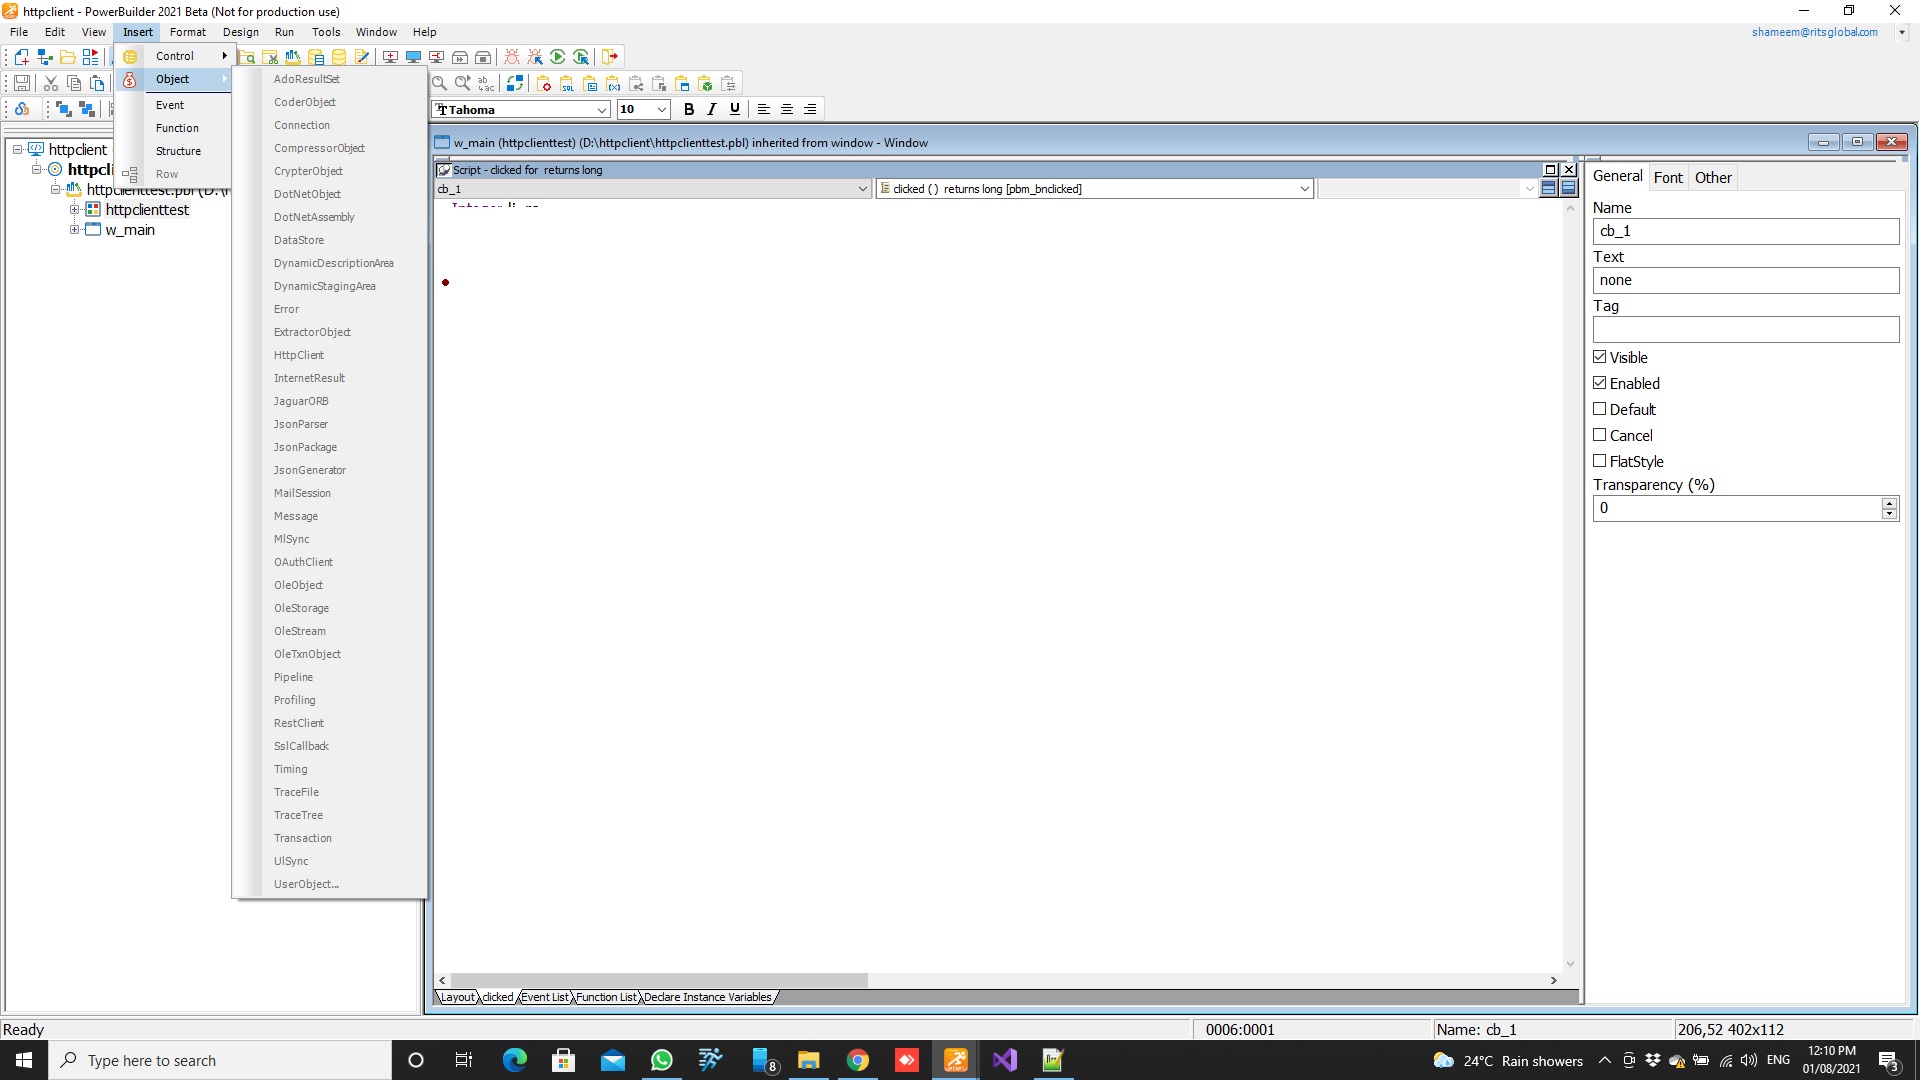Switch to the Font properties tab
This screenshot has width=1920, height=1080.
point(1667,177)
